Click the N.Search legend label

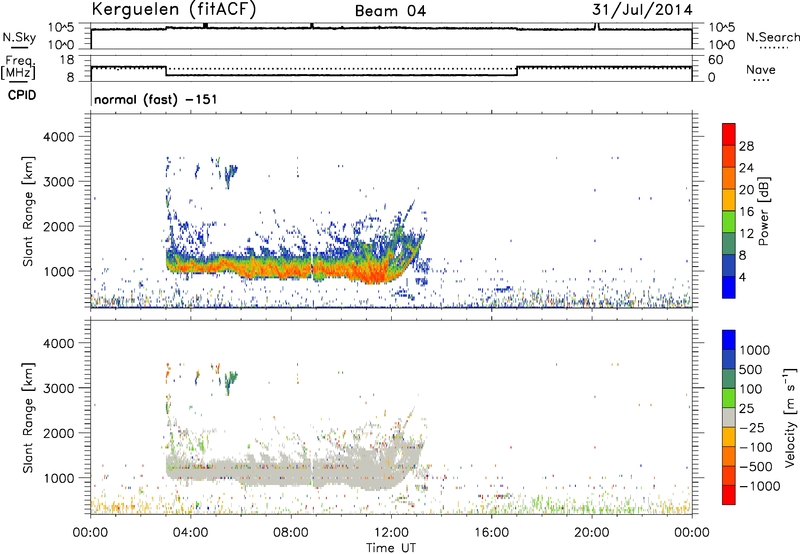772,37
